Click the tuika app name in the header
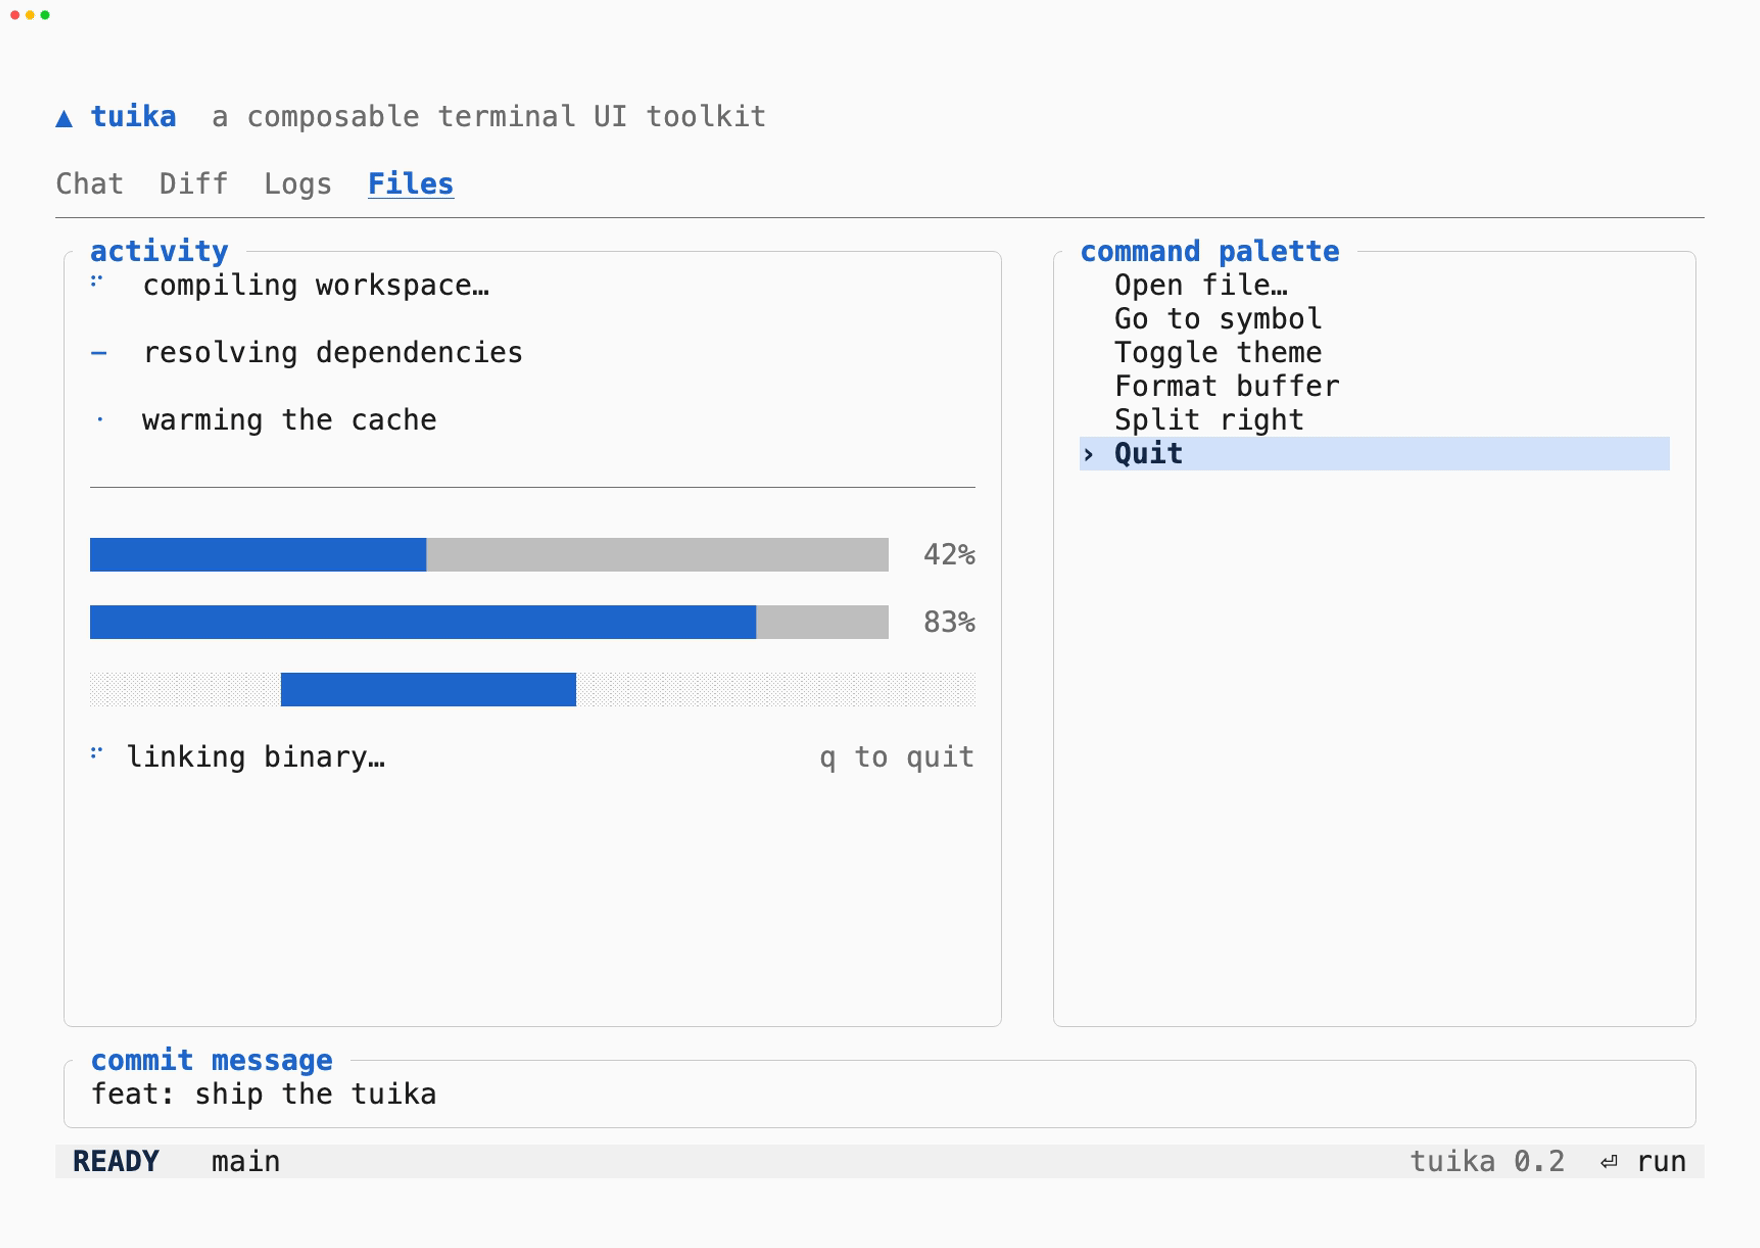Viewport: 1760px width, 1248px height. coord(133,117)
